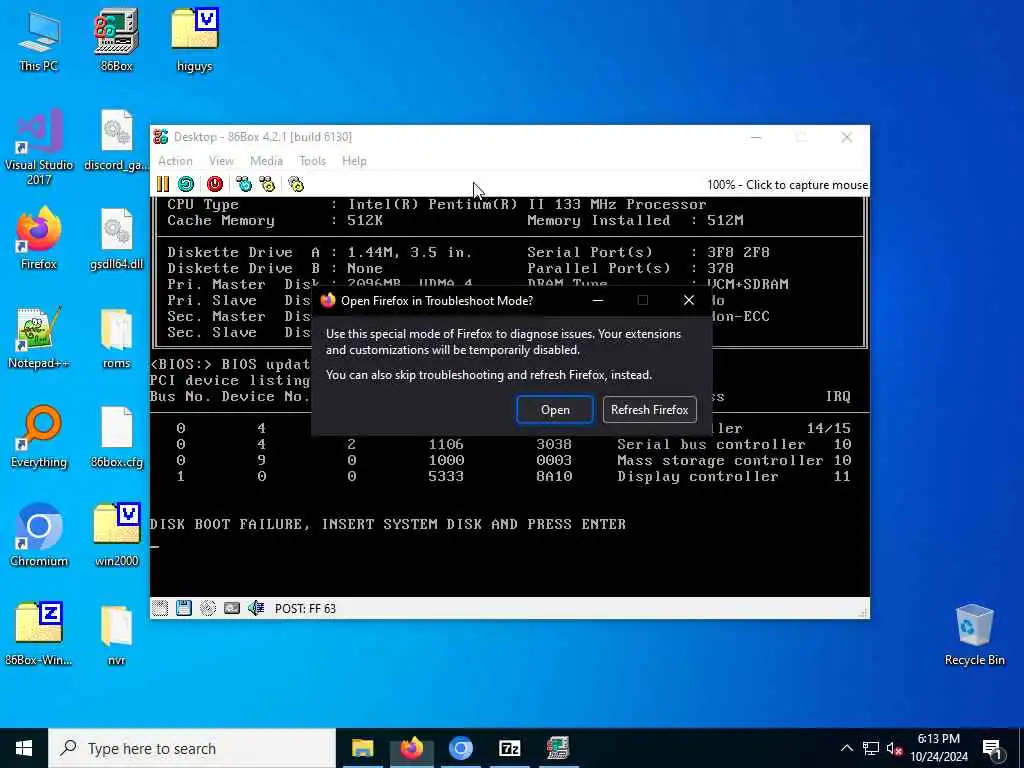Select the 86Box-Win... archive icon
Viewport: 1024px width, 768px height.
[x=39, y=633]
